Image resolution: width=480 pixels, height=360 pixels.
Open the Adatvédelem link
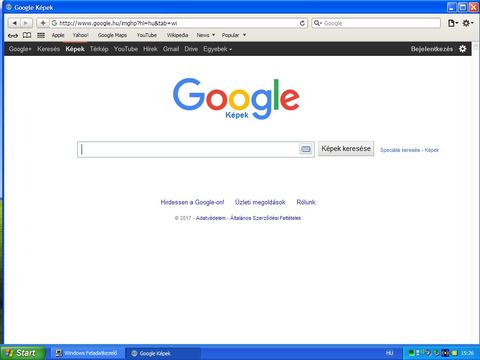211,218
